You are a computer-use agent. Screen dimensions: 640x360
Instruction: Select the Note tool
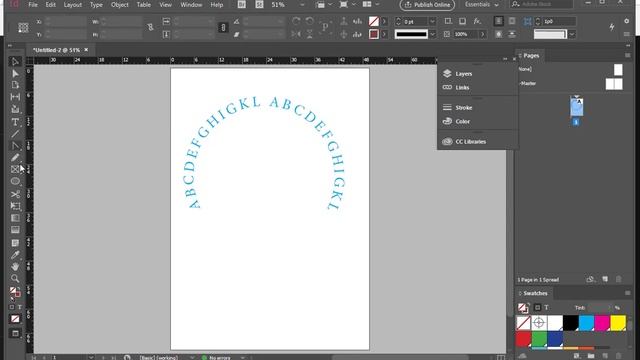coord(15,243)
